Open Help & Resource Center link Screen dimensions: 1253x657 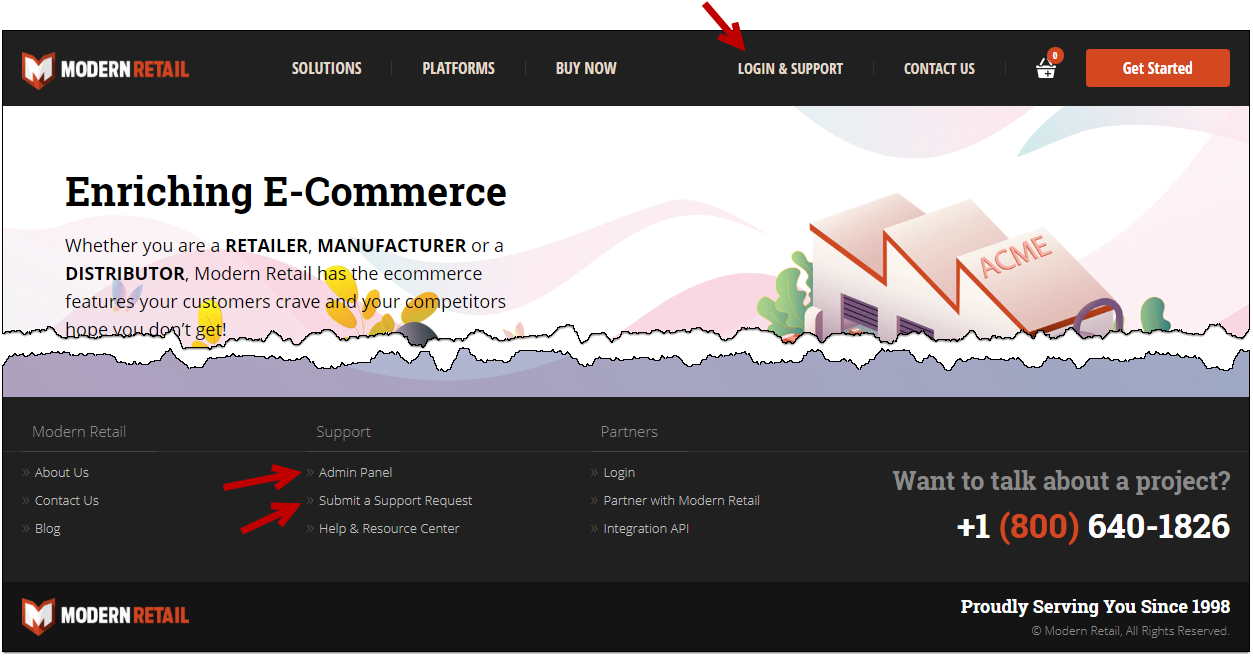coord(389,528)
